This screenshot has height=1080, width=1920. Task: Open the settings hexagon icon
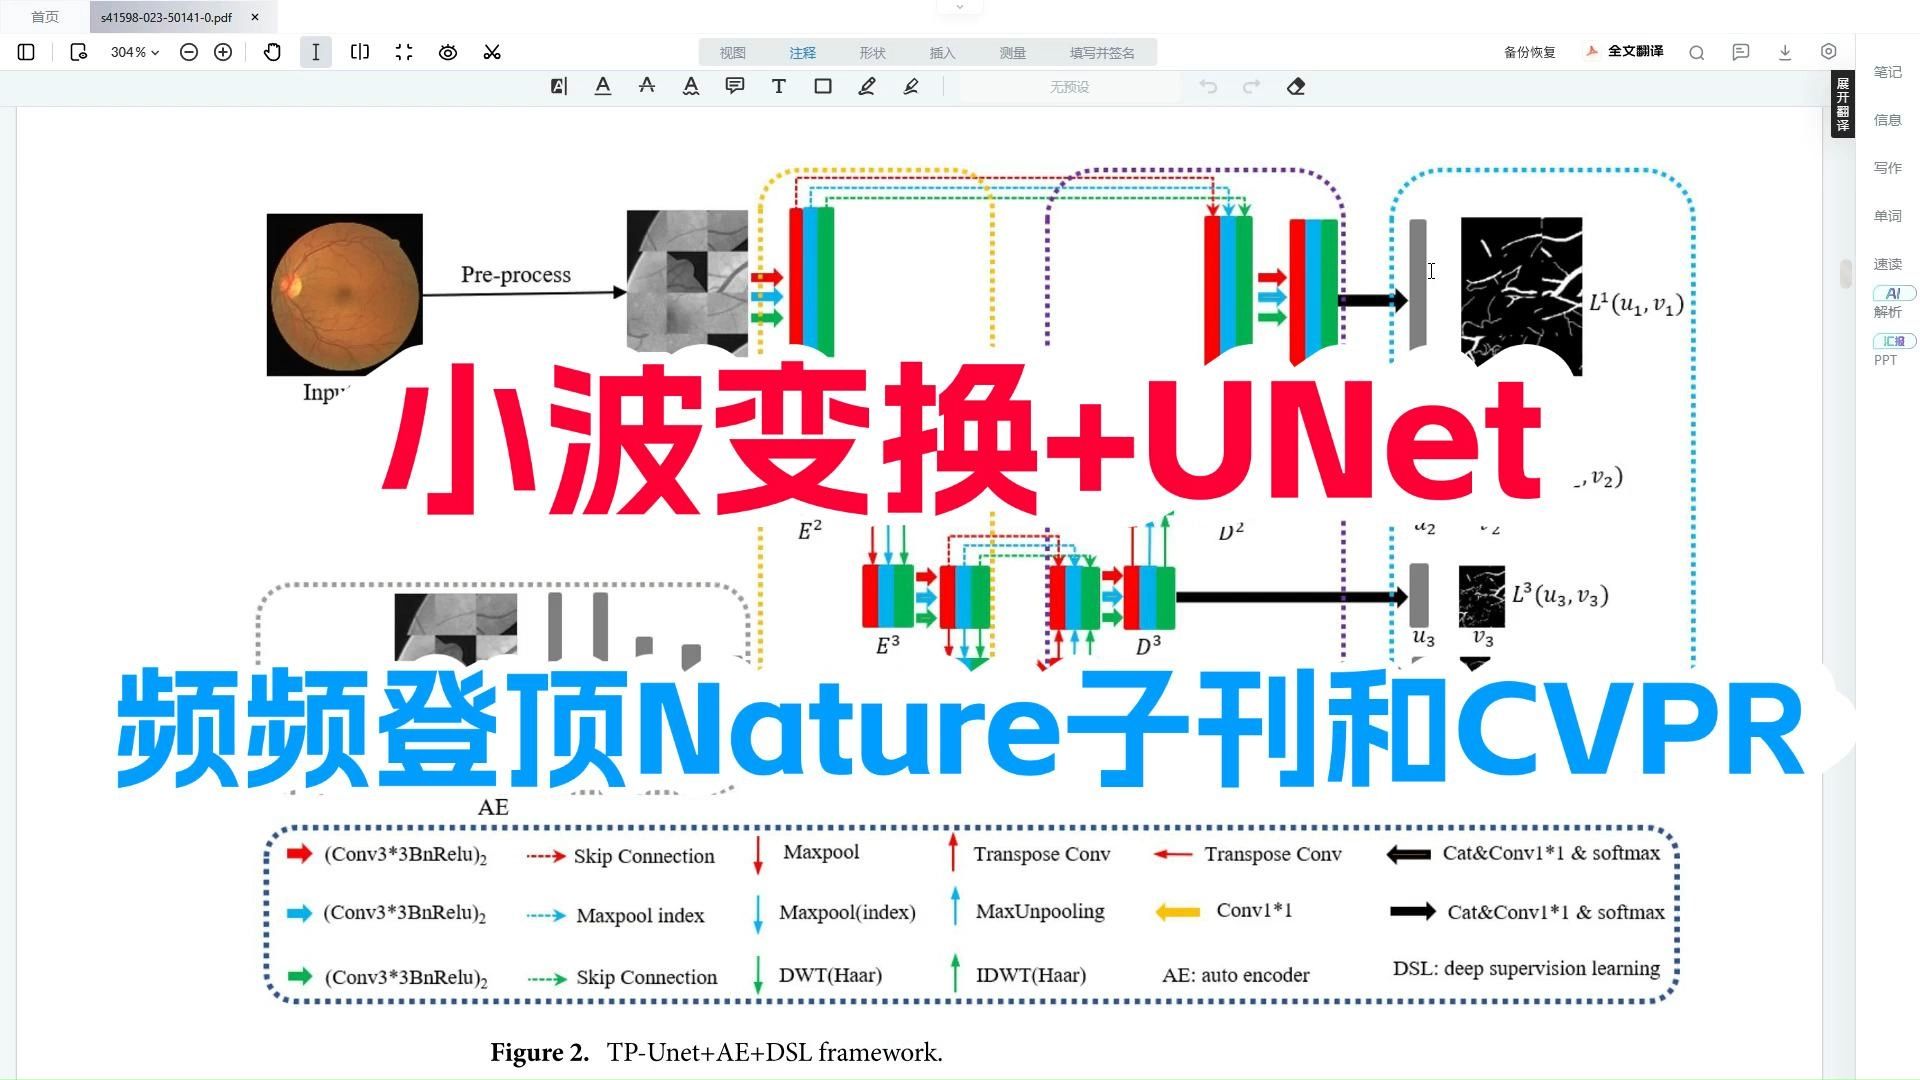[1829, 52]
